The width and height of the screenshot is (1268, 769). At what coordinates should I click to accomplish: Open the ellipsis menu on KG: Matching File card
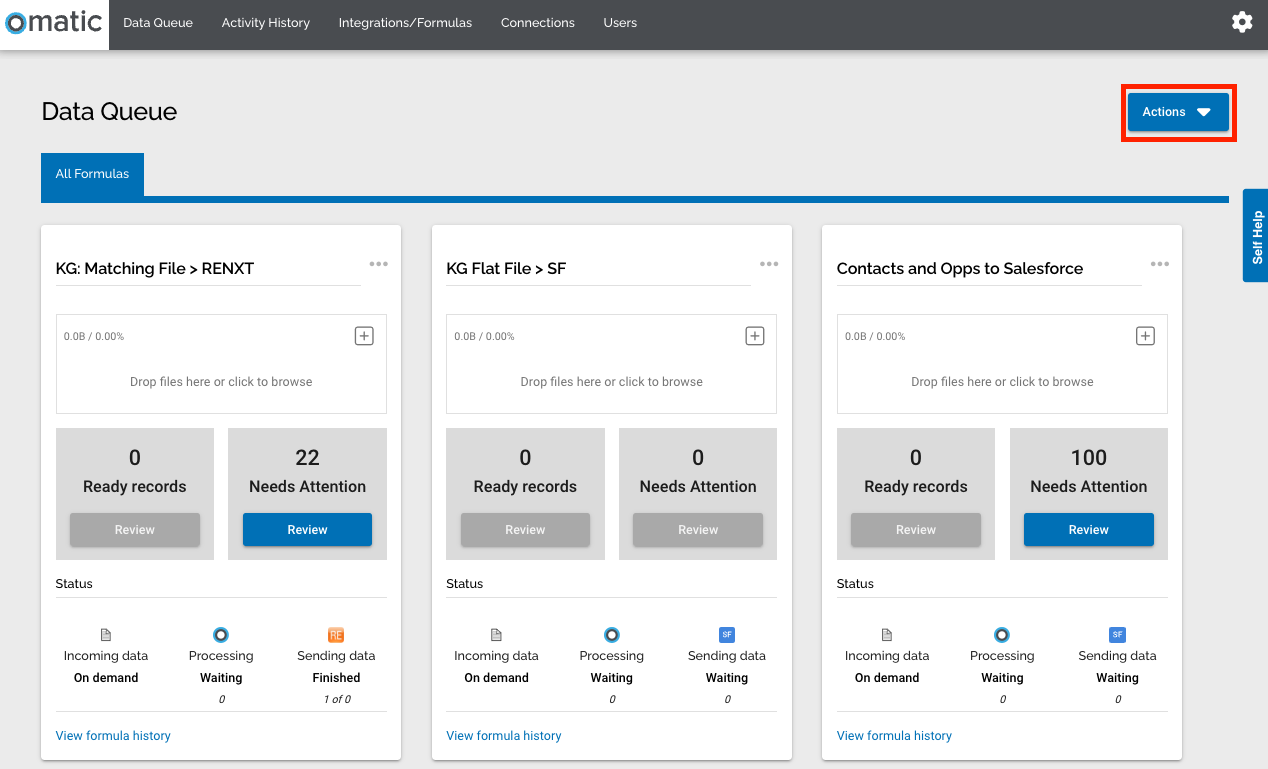[378, 263]
